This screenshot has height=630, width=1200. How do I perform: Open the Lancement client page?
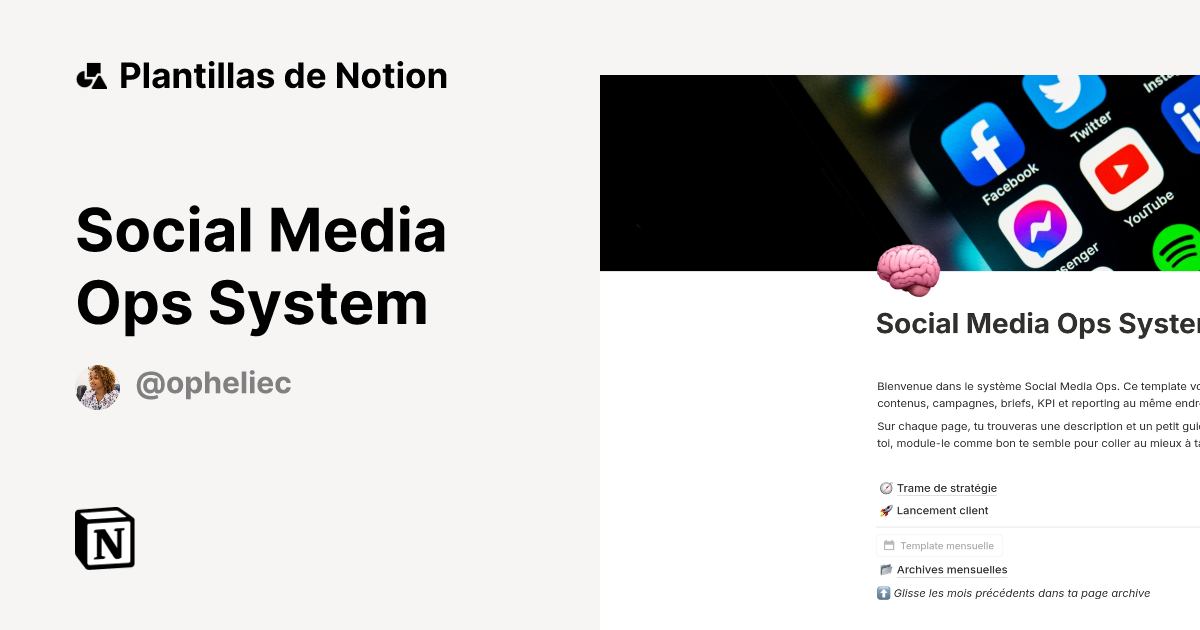coord(941,510)
